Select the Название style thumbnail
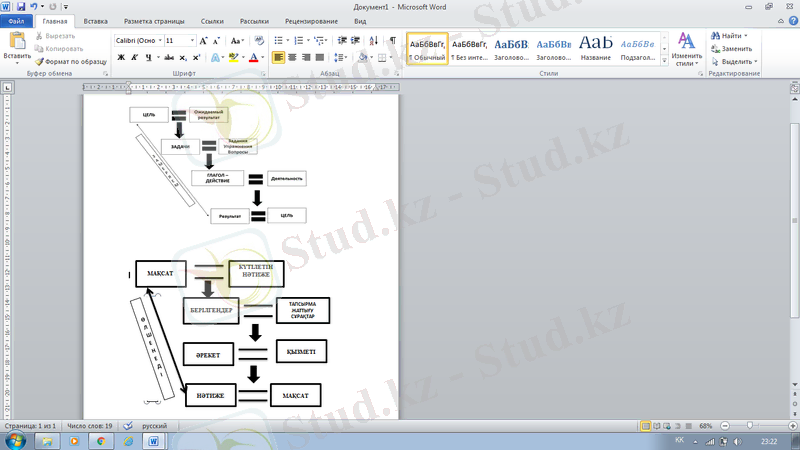The width and height of the screenshot is (800, 450). point(595,47)
